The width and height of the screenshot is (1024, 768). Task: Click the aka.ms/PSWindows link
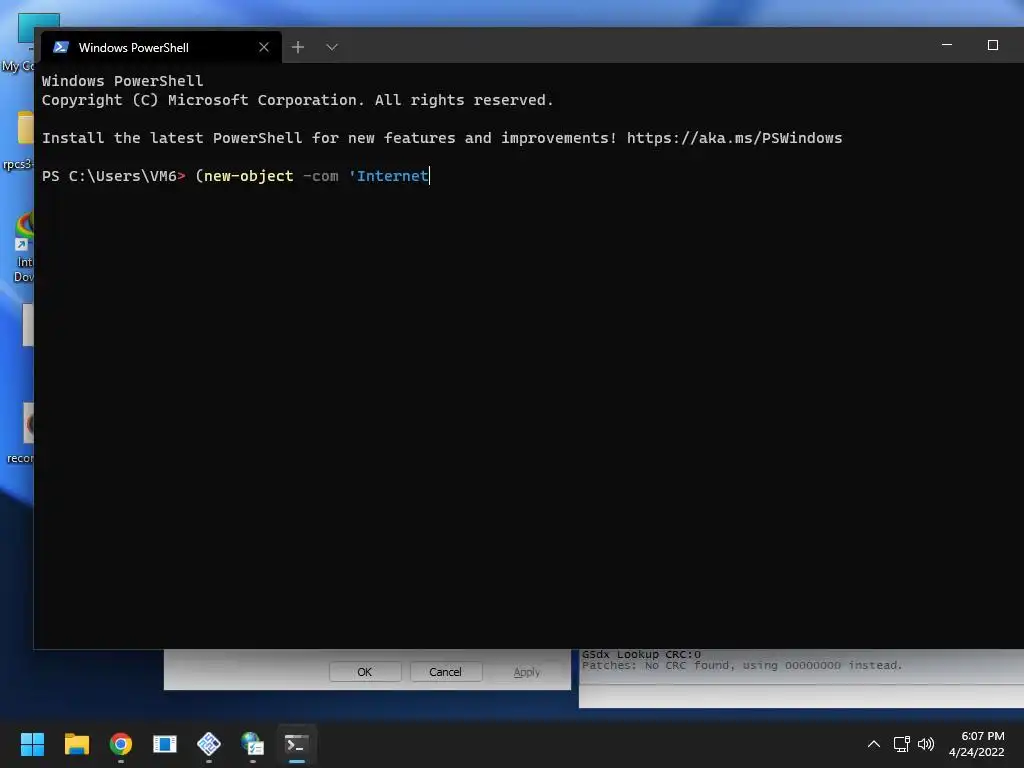734,138
